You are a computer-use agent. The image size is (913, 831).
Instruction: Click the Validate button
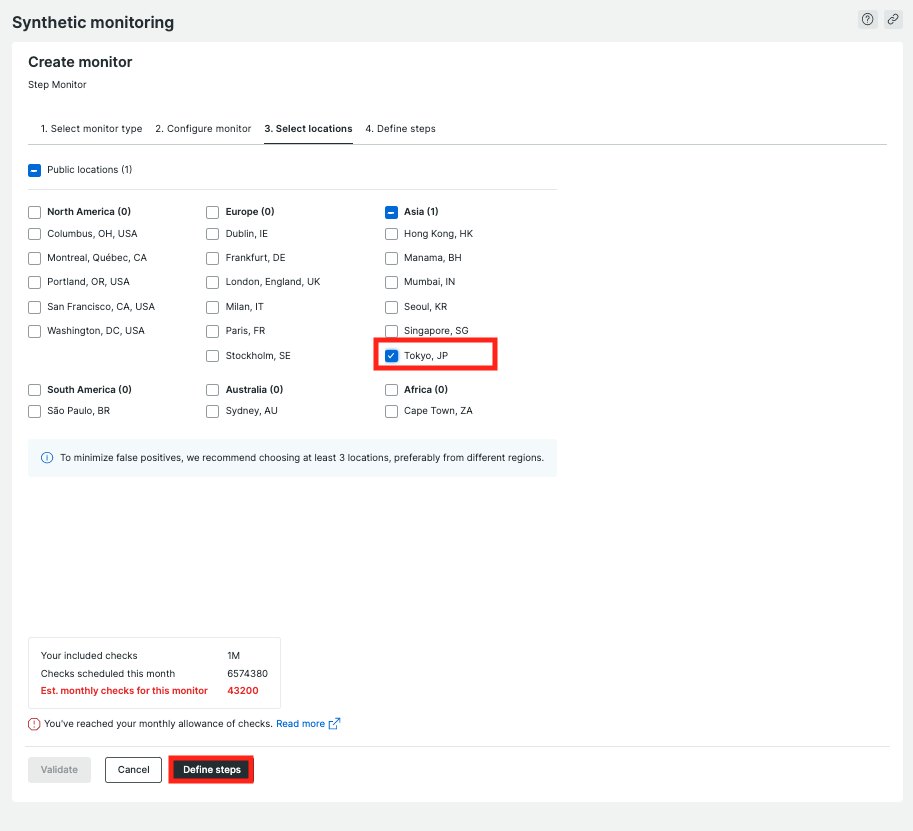[59, 770]
